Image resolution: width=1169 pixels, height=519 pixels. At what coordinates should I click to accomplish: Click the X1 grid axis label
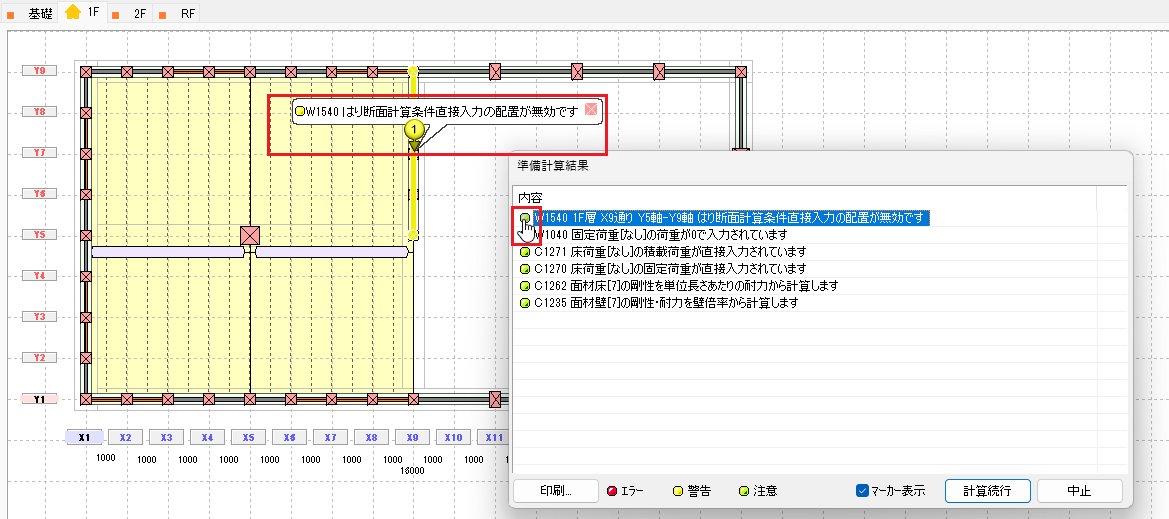coord(85,437)
